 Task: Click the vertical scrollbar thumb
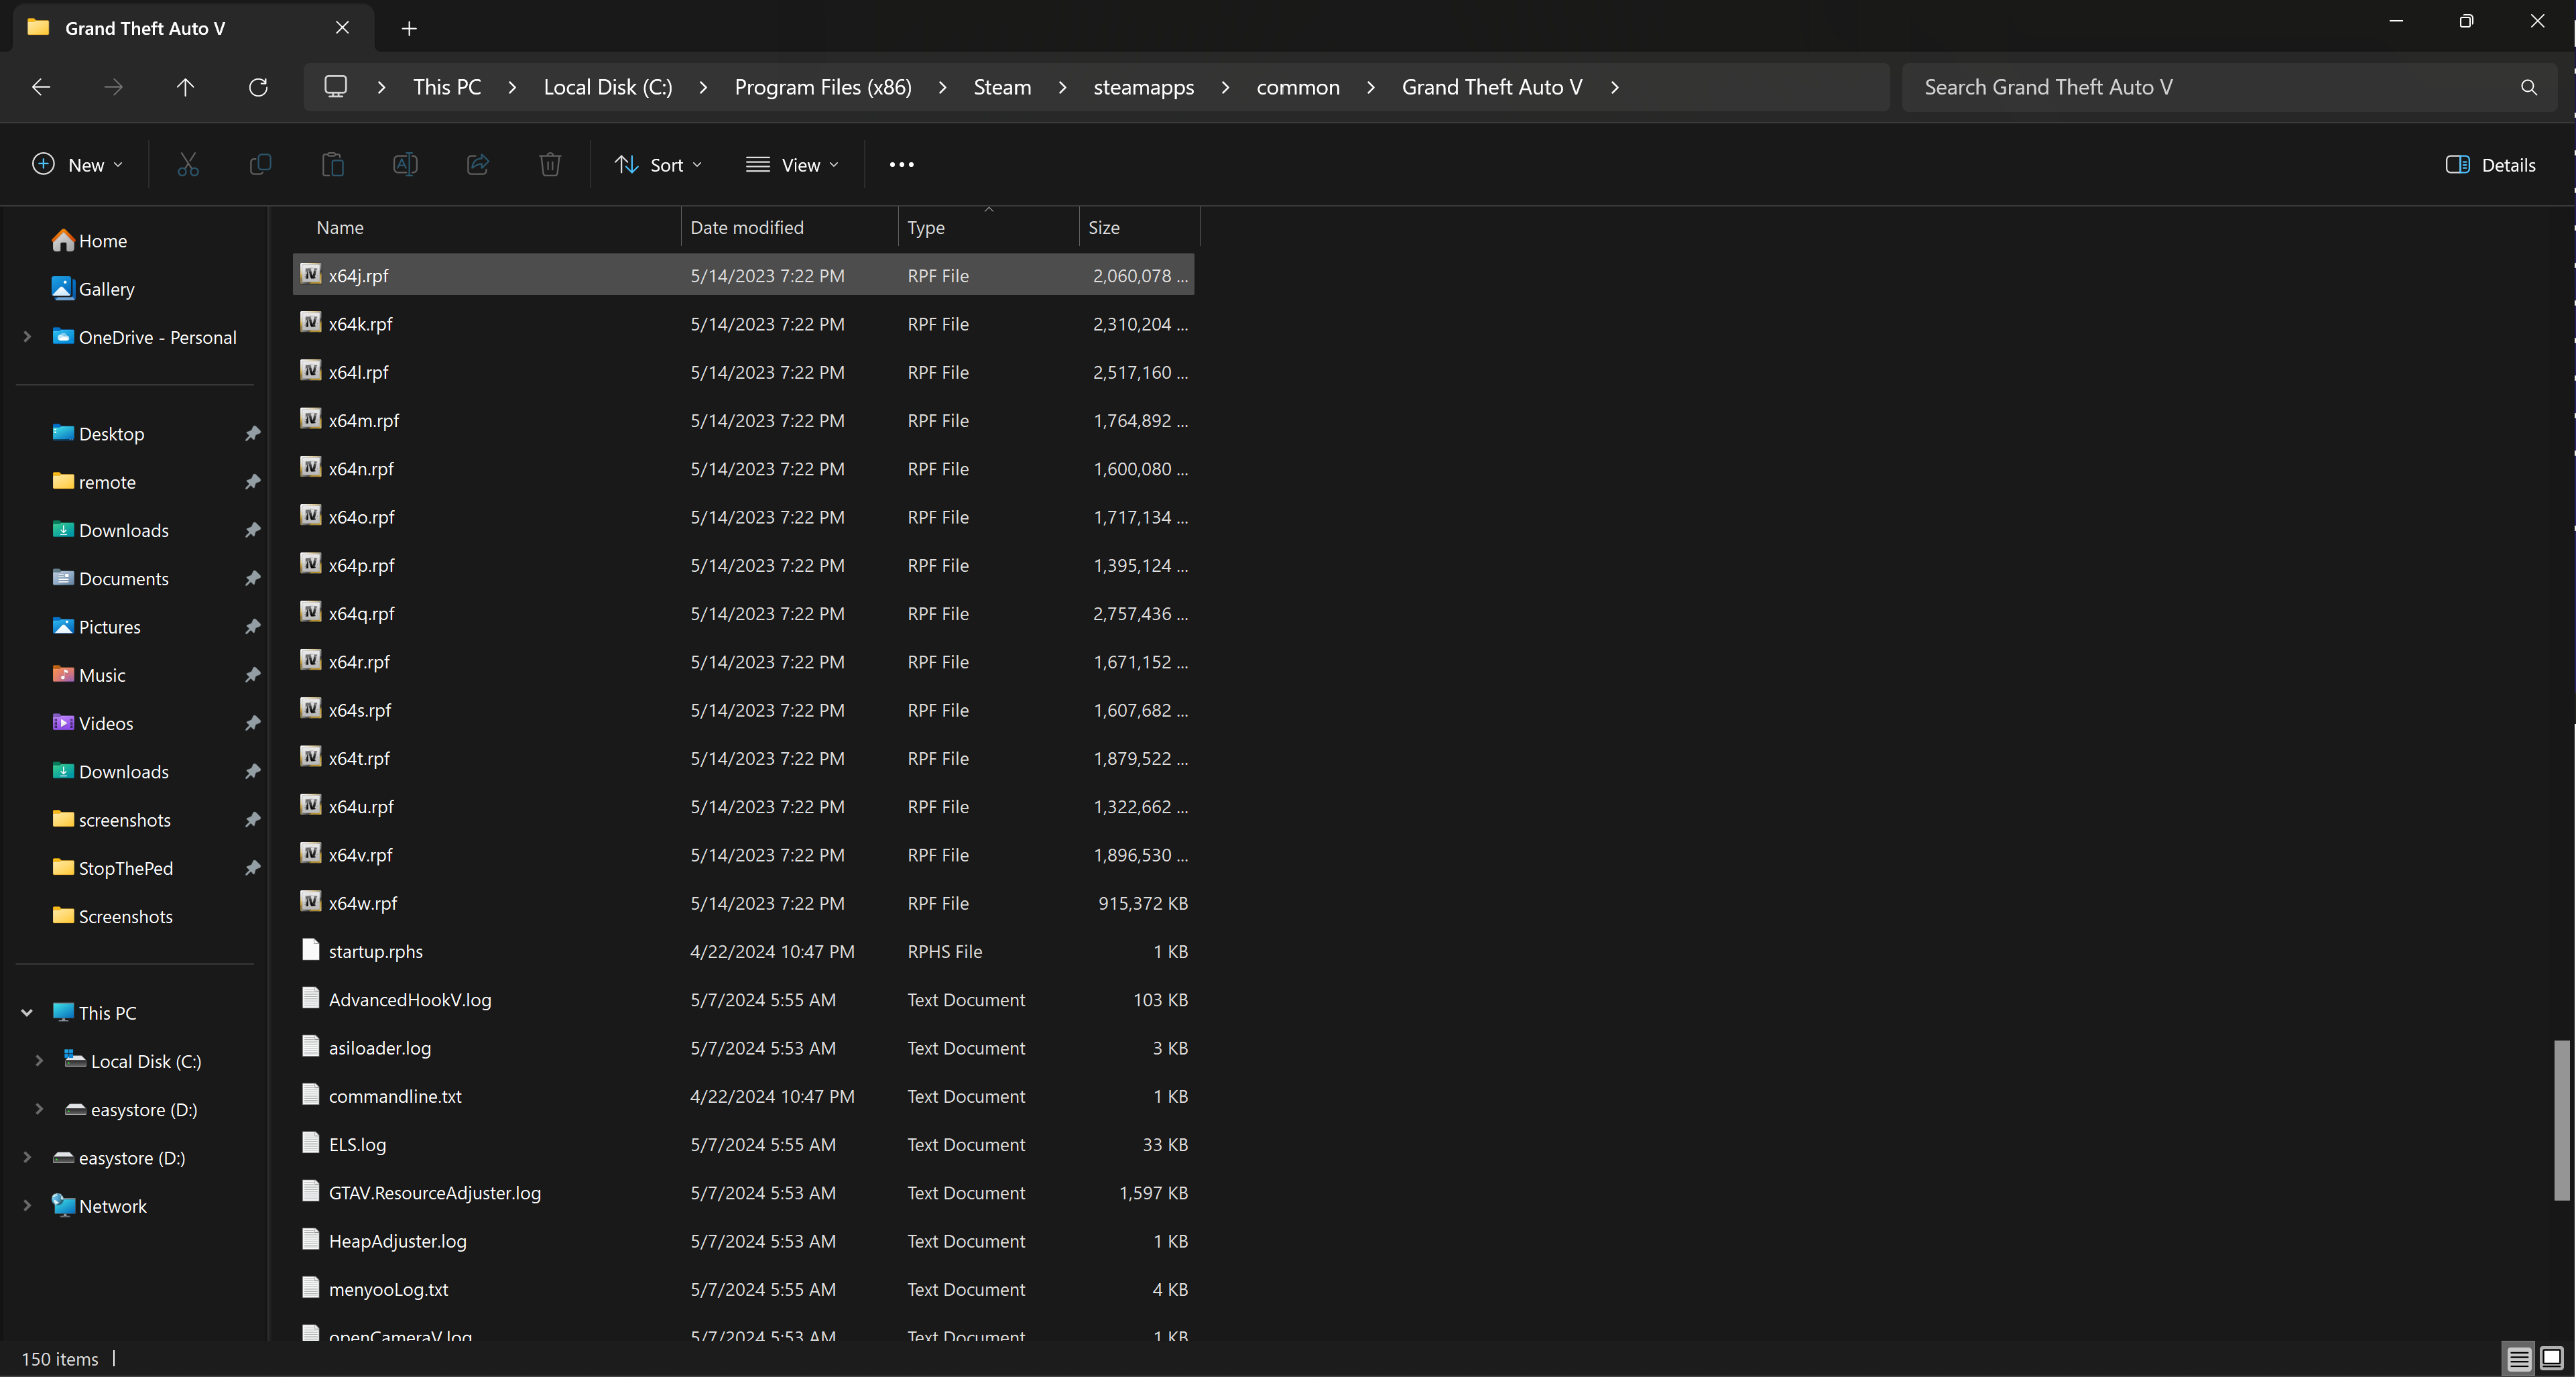click(2561, 1120)
